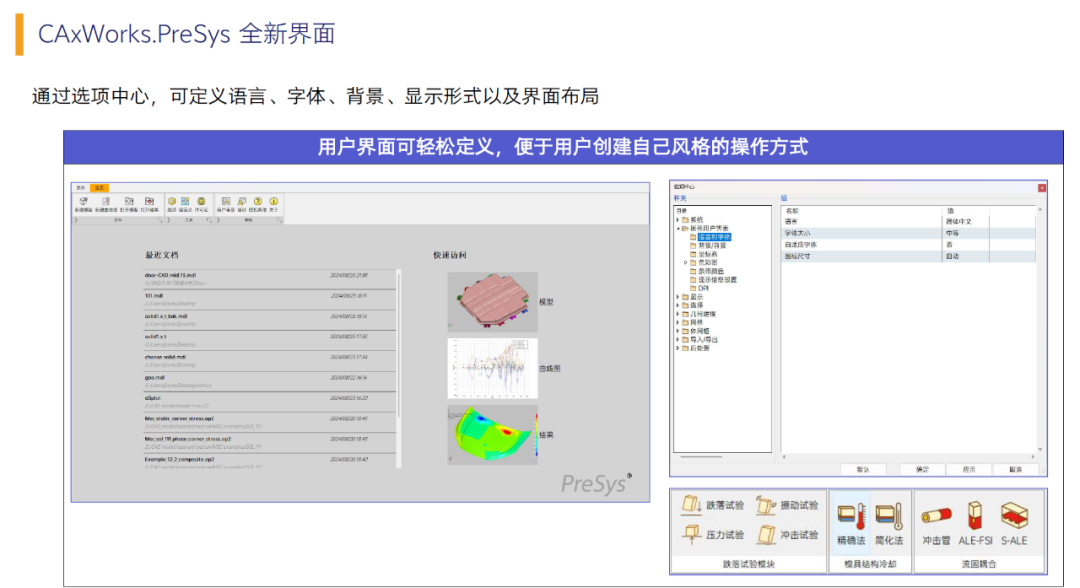
Task: Open recent file Example 12.2 composite.op2
Action: click(270, 463)
